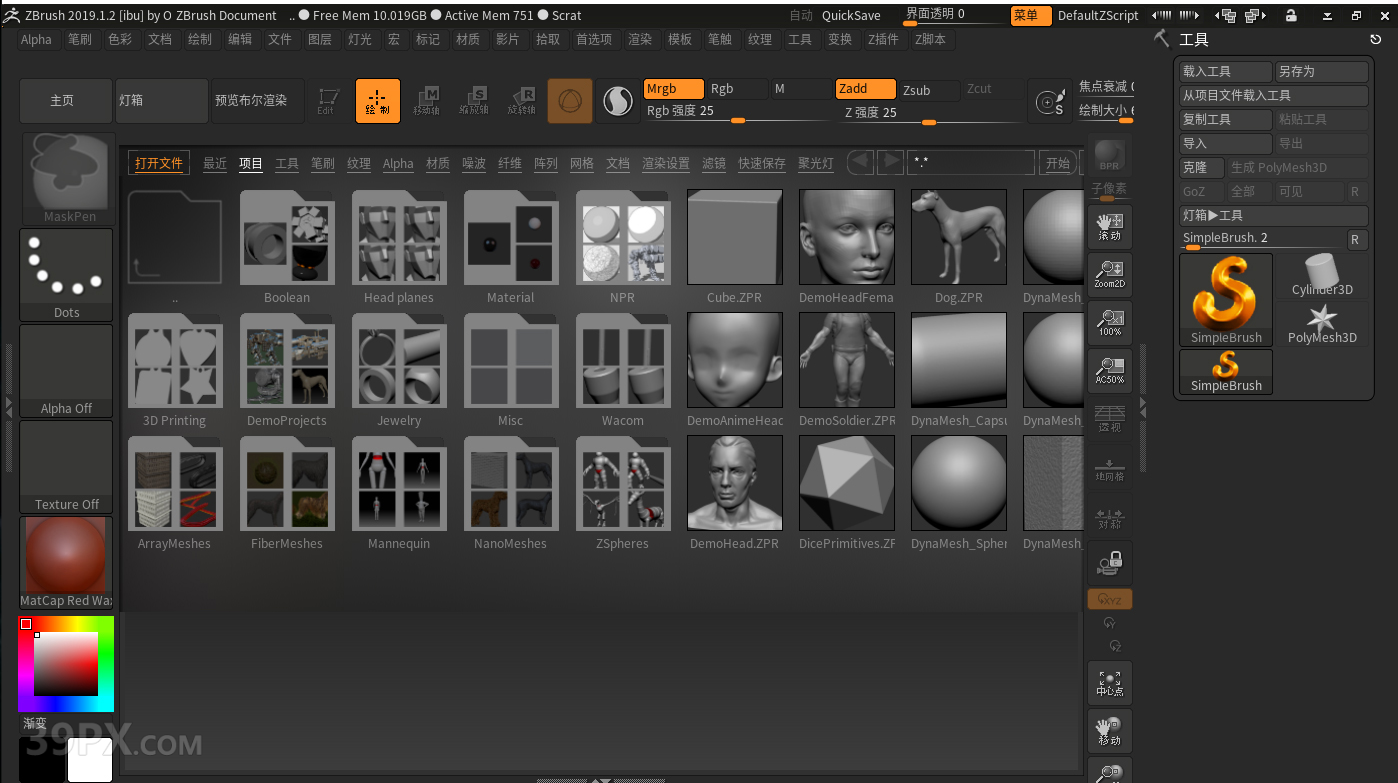This screenshot has height=783, width=1398.
Task: Open the 文件 (File) menu
Action: 280,40
